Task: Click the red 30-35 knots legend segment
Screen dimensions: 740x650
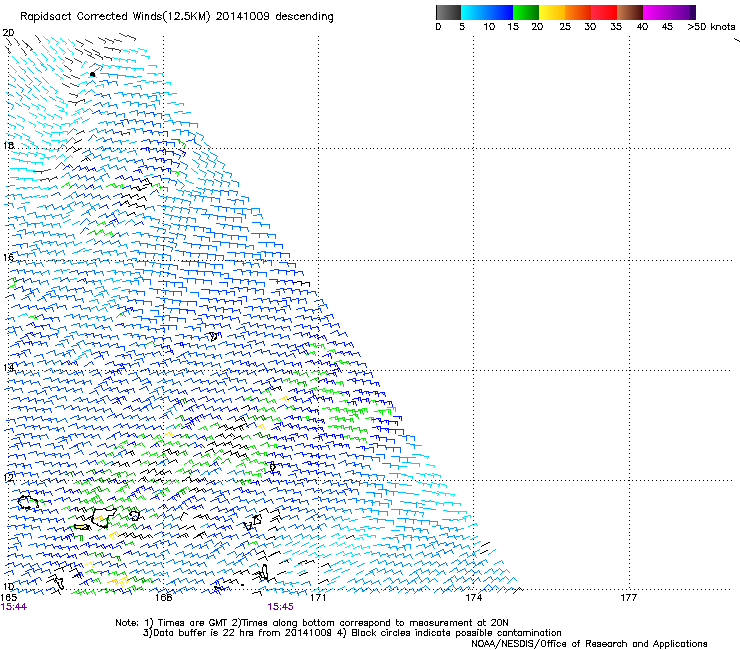Action: click(604, 12)
